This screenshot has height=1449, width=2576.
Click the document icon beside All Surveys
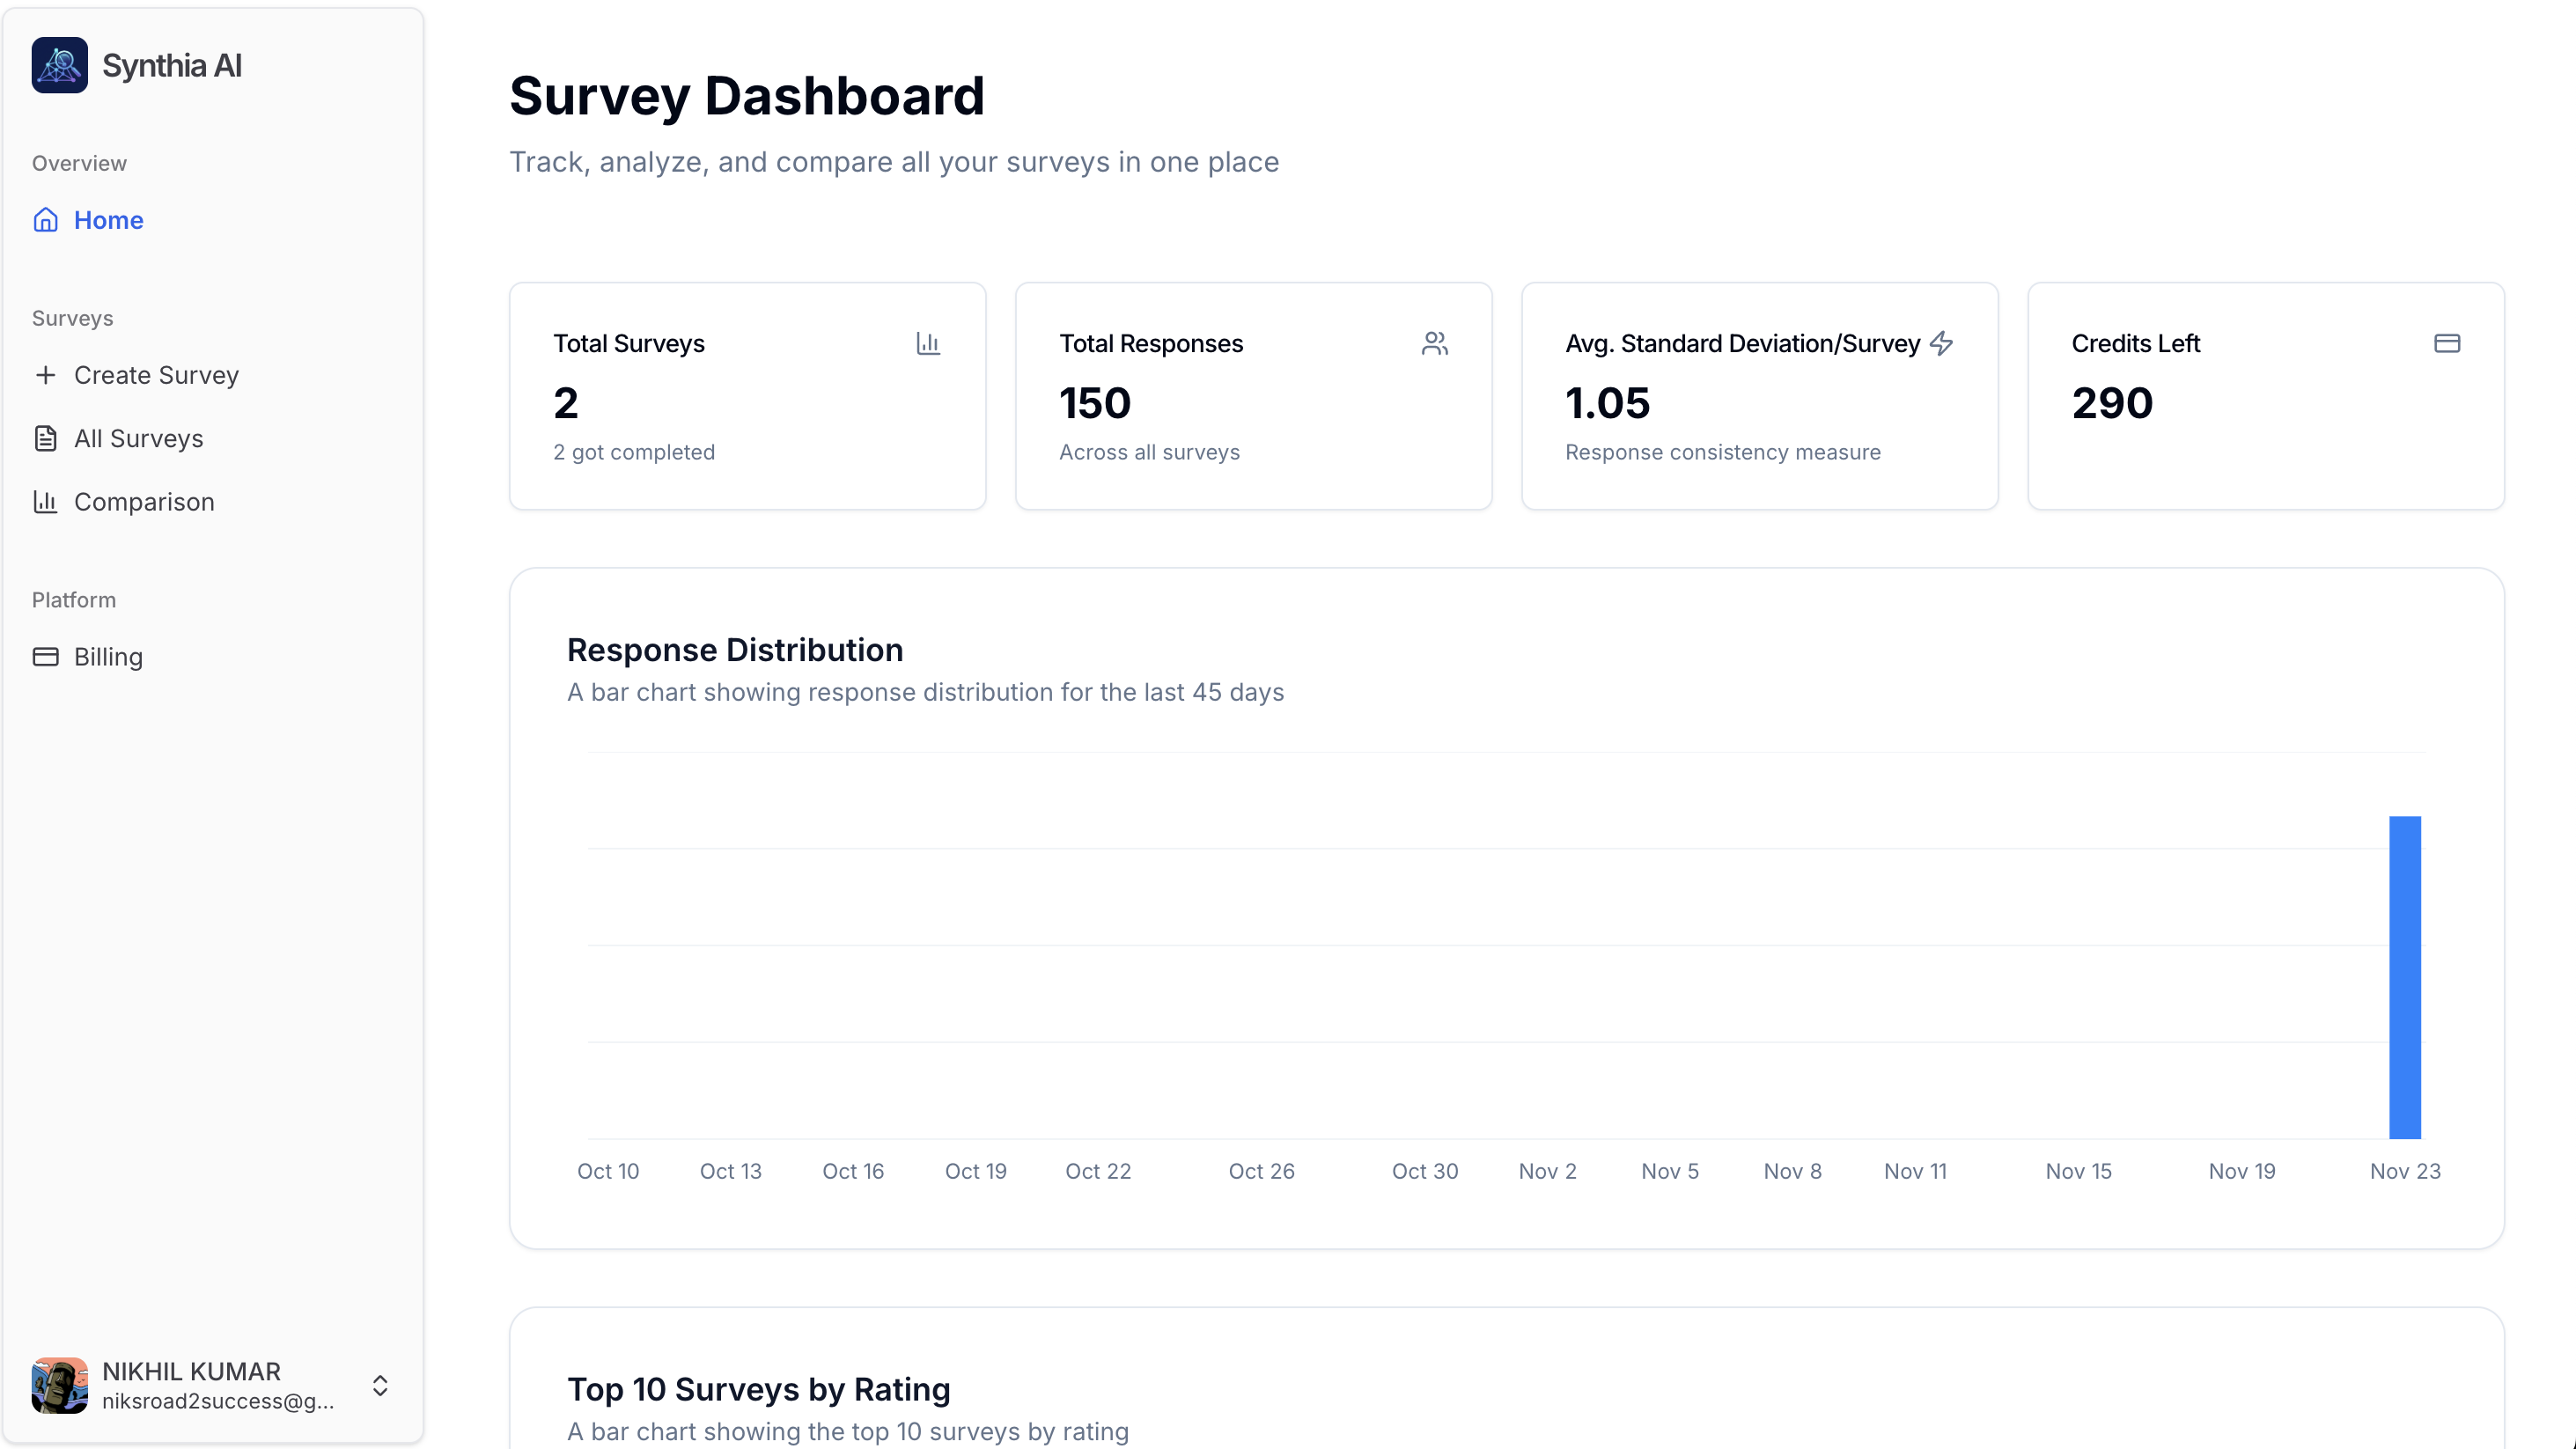[x=46, y=438]
